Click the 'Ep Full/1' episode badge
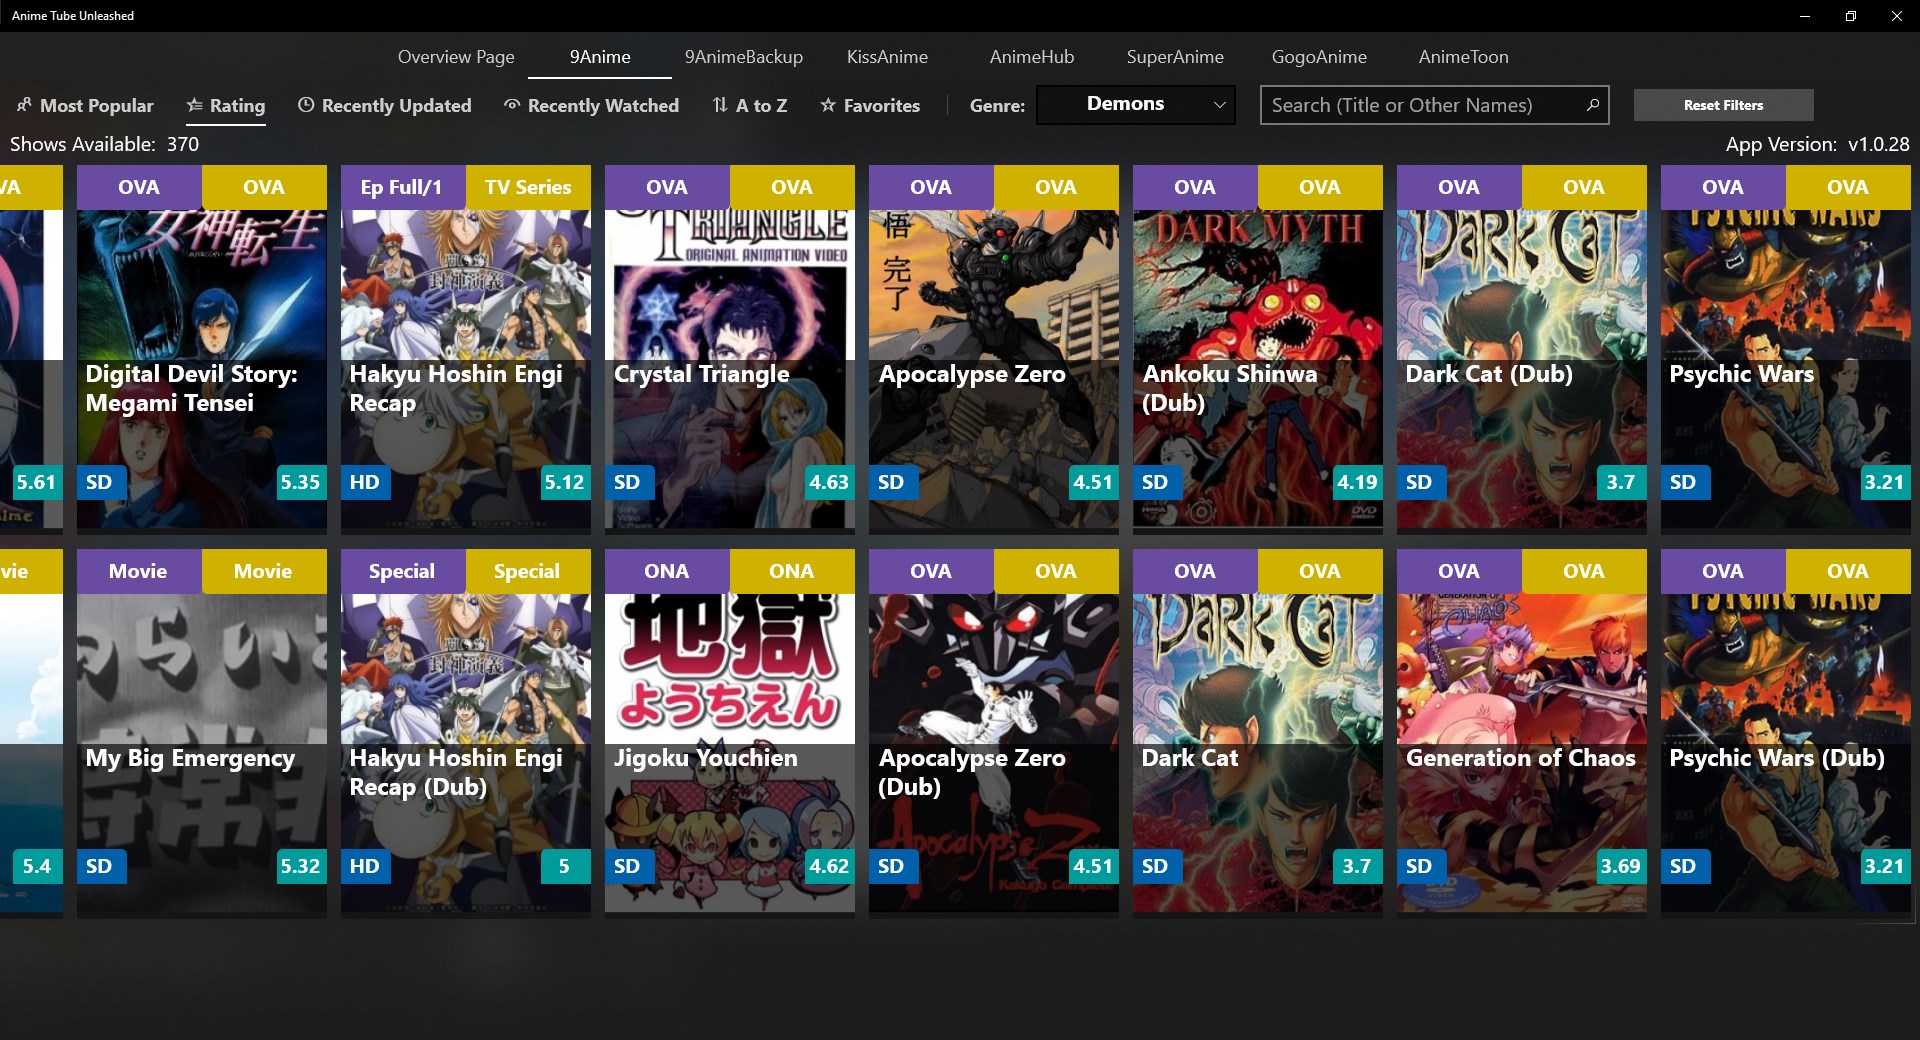This screenshot has width=1920, height=1040. (403, 188)
